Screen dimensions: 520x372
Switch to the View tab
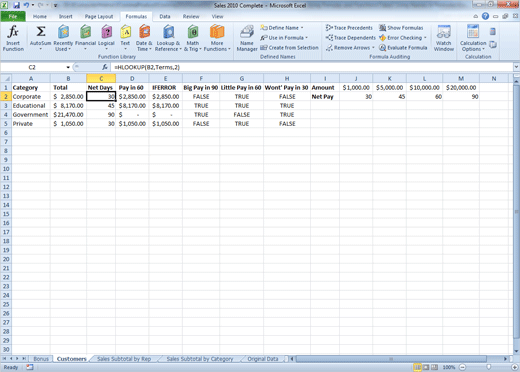point(217,16)
